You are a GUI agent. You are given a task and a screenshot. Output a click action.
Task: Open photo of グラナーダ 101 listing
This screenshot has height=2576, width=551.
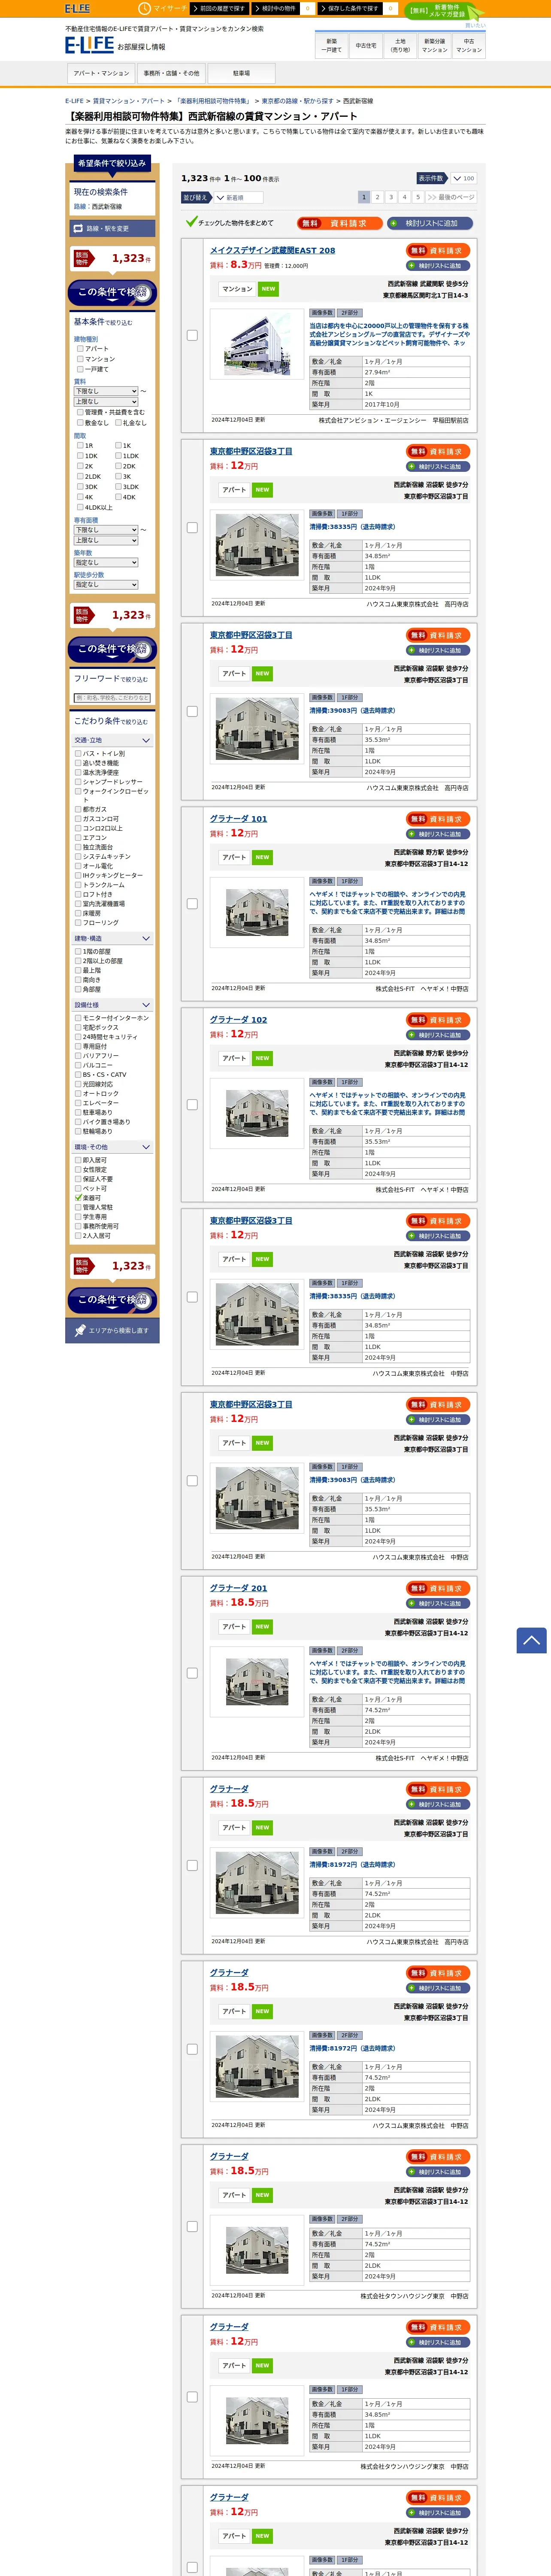[257, 912]
